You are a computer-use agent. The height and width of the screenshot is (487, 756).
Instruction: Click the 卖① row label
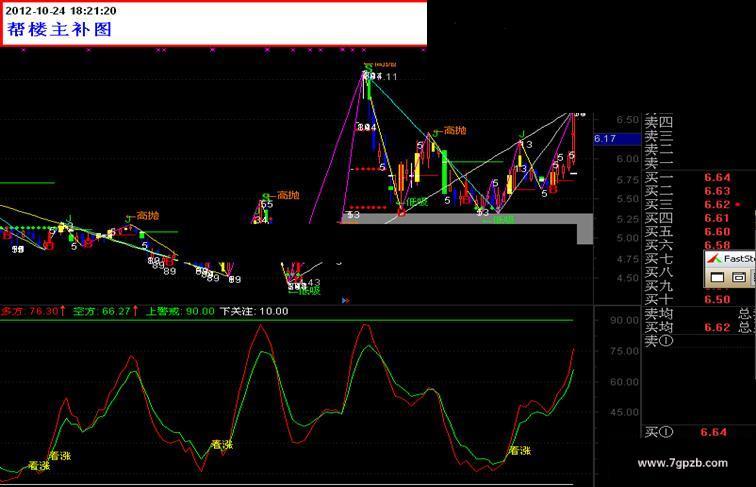coord(659,341)
